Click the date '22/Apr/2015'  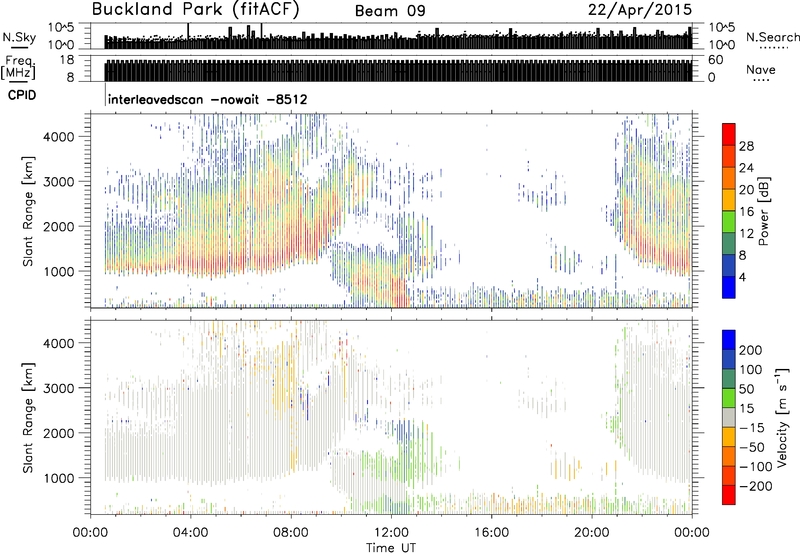(640, 10)
